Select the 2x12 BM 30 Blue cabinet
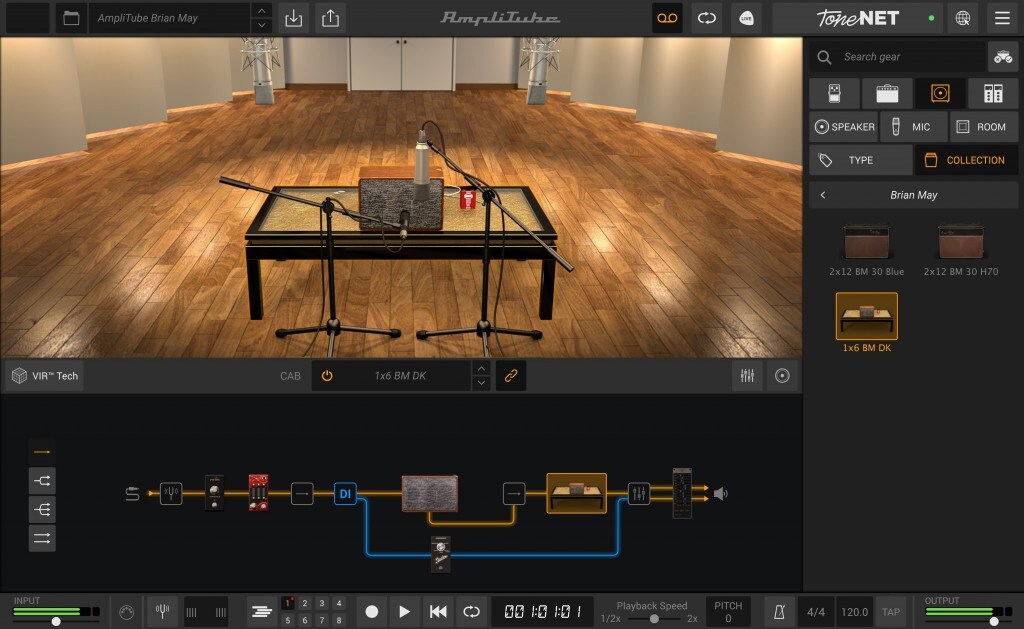The width and height of the screenshot is (1024, 629). pos(867,248)
